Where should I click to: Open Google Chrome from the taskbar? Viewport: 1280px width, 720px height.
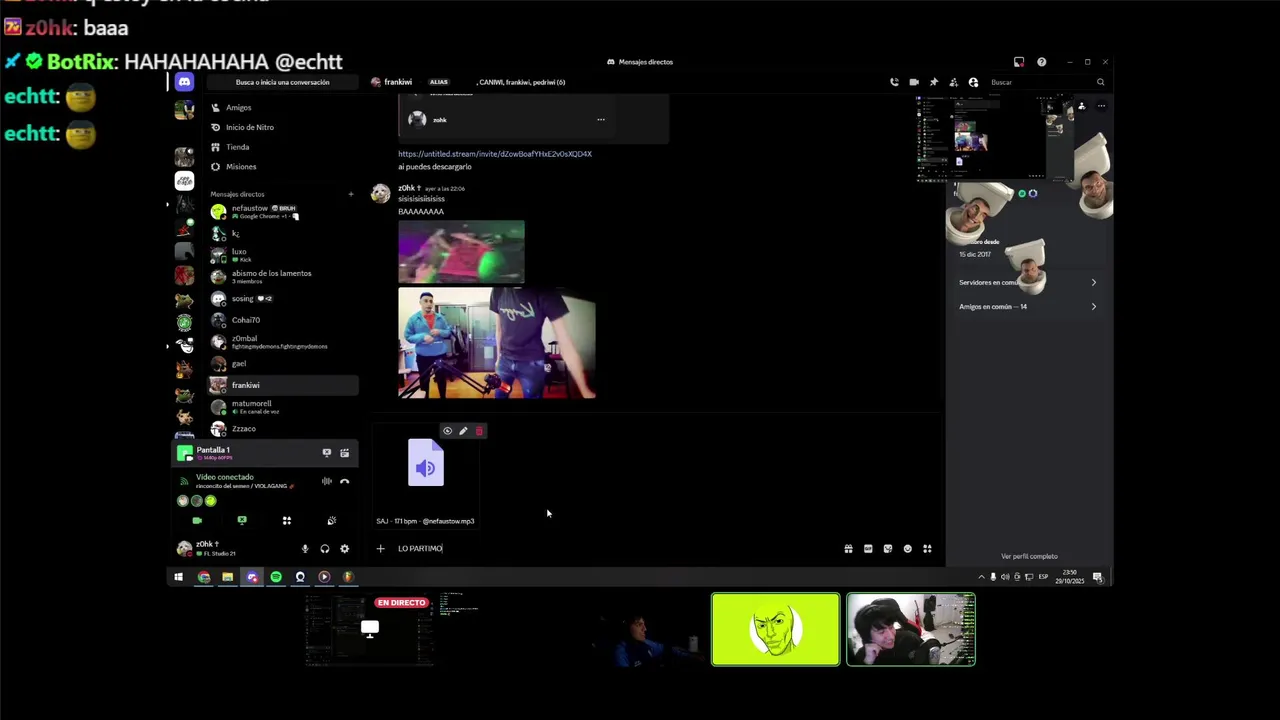pyautogui.click(x=204, y=577)
